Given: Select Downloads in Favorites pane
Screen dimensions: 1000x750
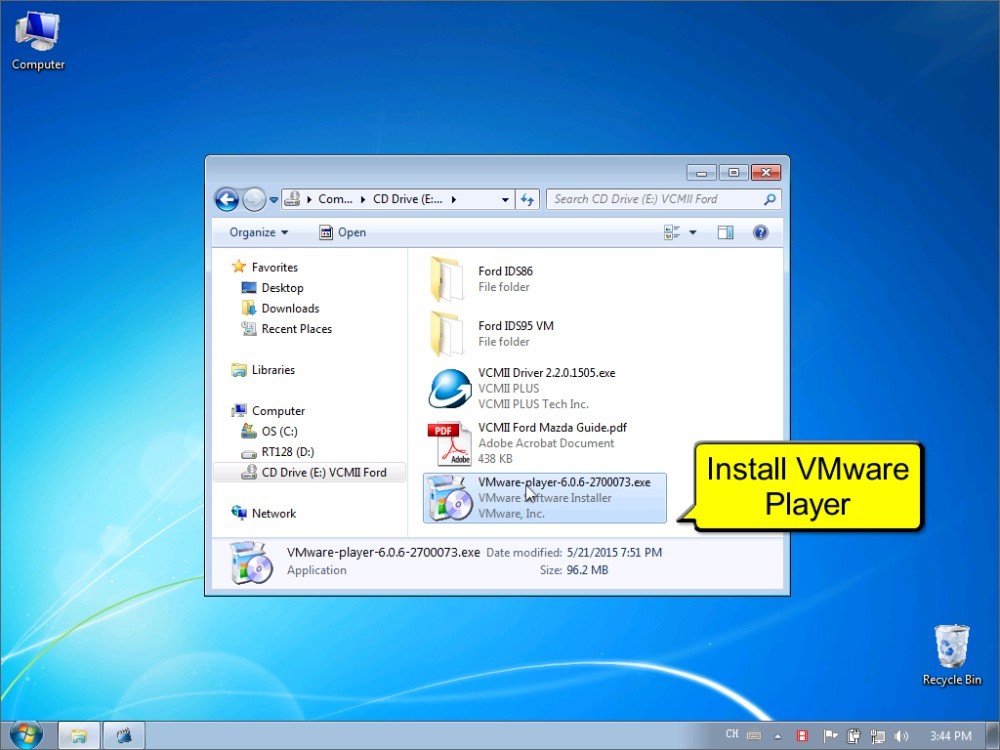Looking at the screenshot, I should [x=290, y=308].
